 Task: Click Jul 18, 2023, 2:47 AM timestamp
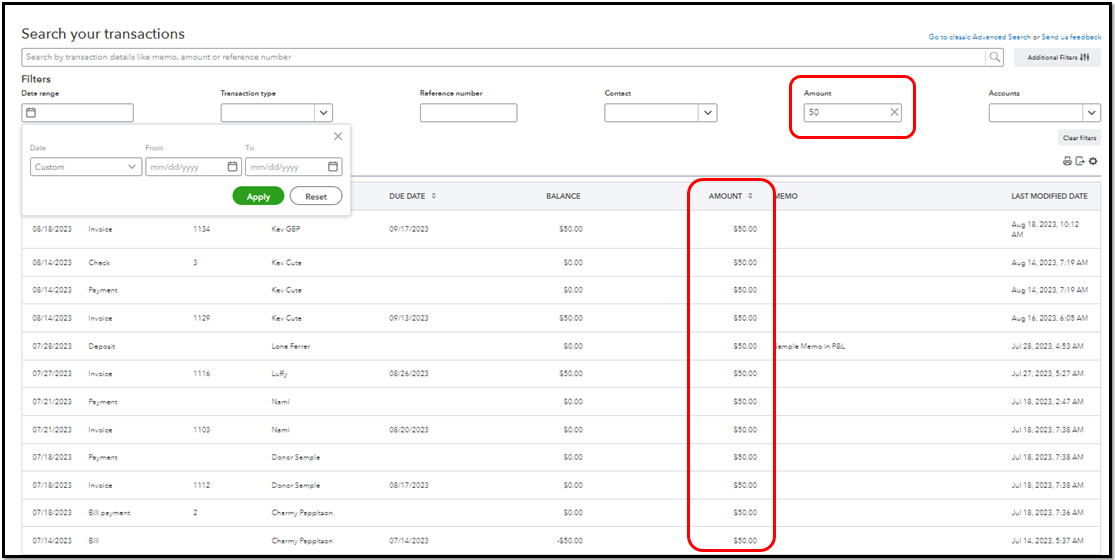click(x=1048, y=402)
